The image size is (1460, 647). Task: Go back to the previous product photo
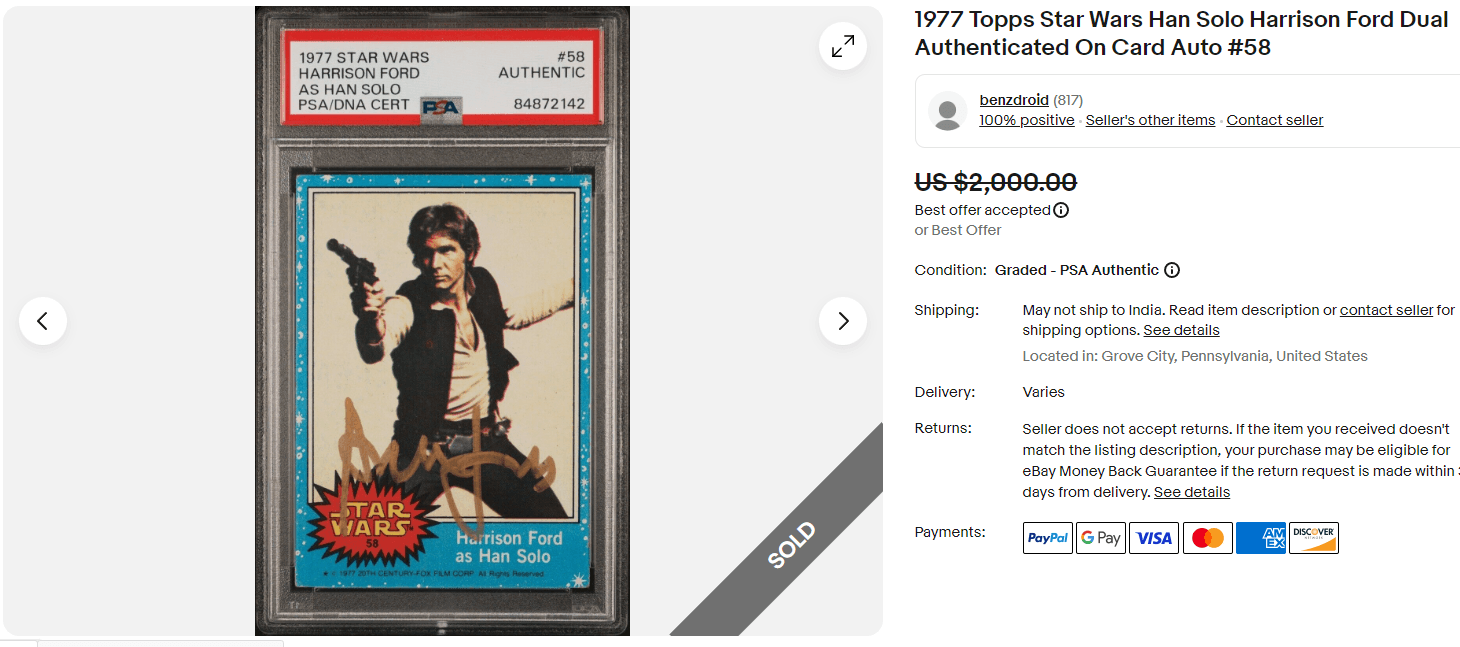coord(43,320)
